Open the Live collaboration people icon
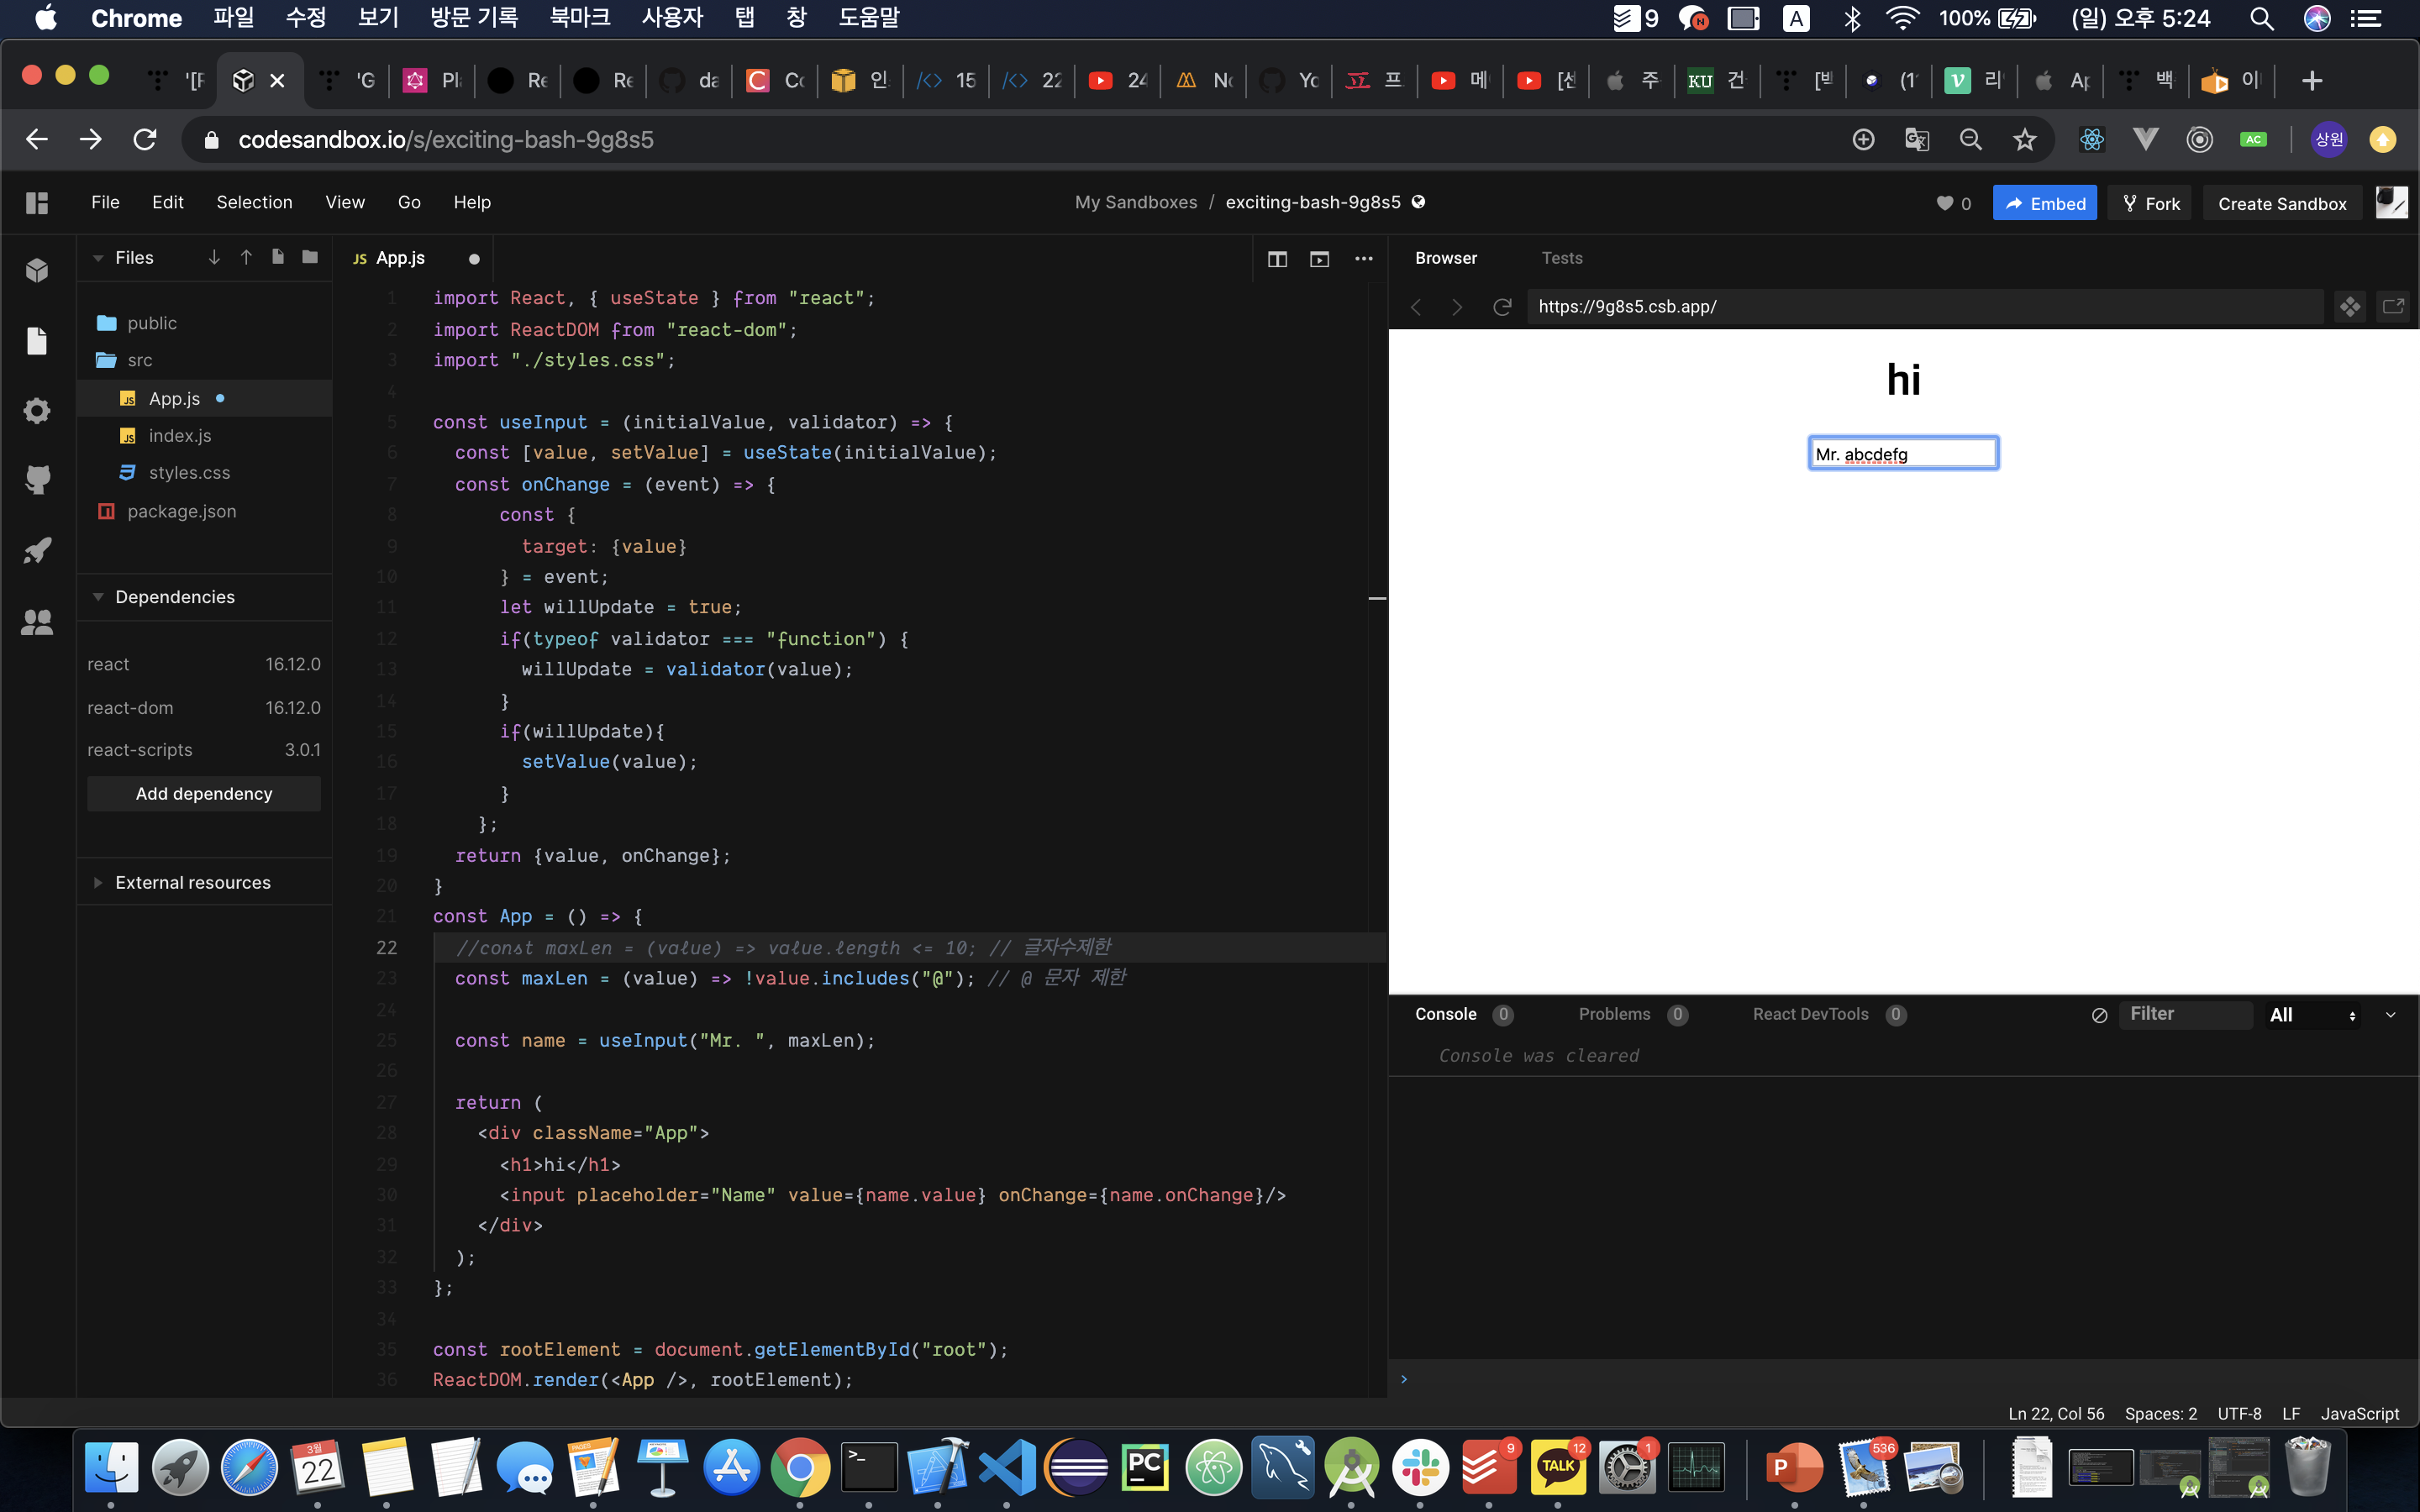 [x=37, y=622]
